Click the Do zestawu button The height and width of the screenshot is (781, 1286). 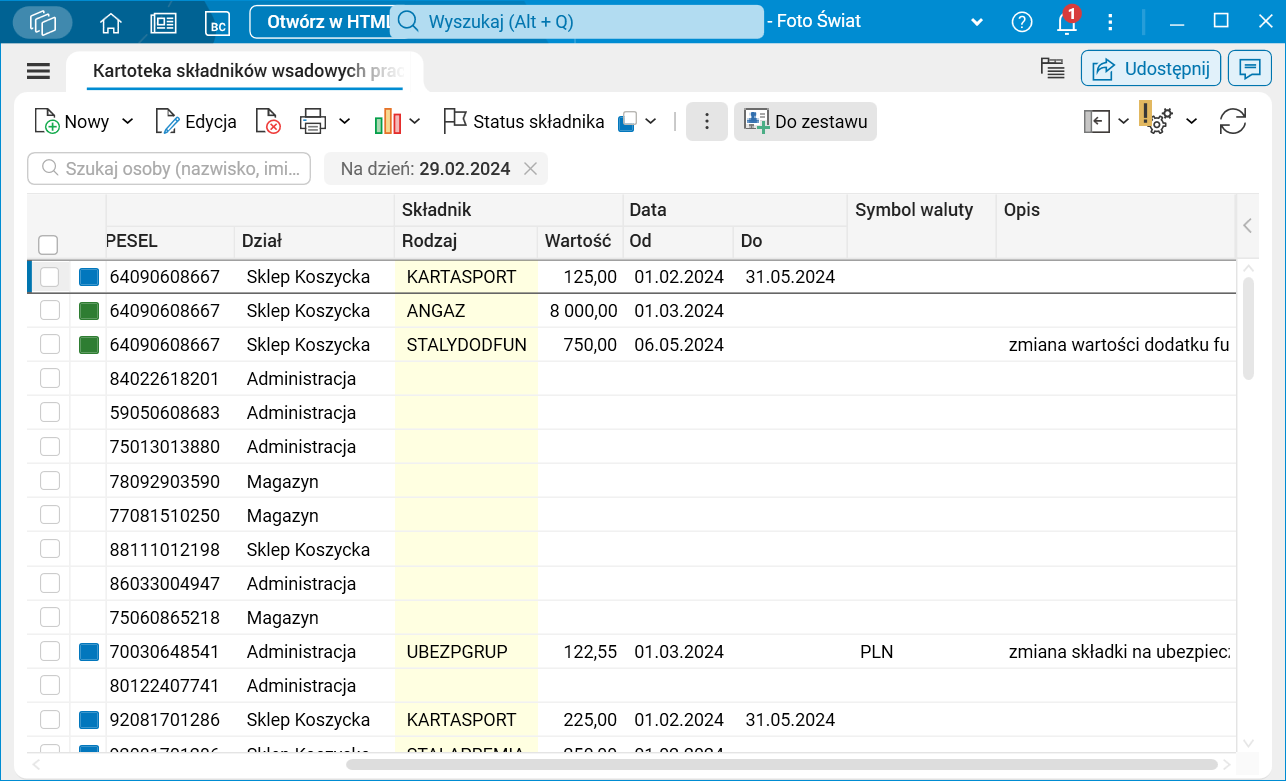pos(805,122)
